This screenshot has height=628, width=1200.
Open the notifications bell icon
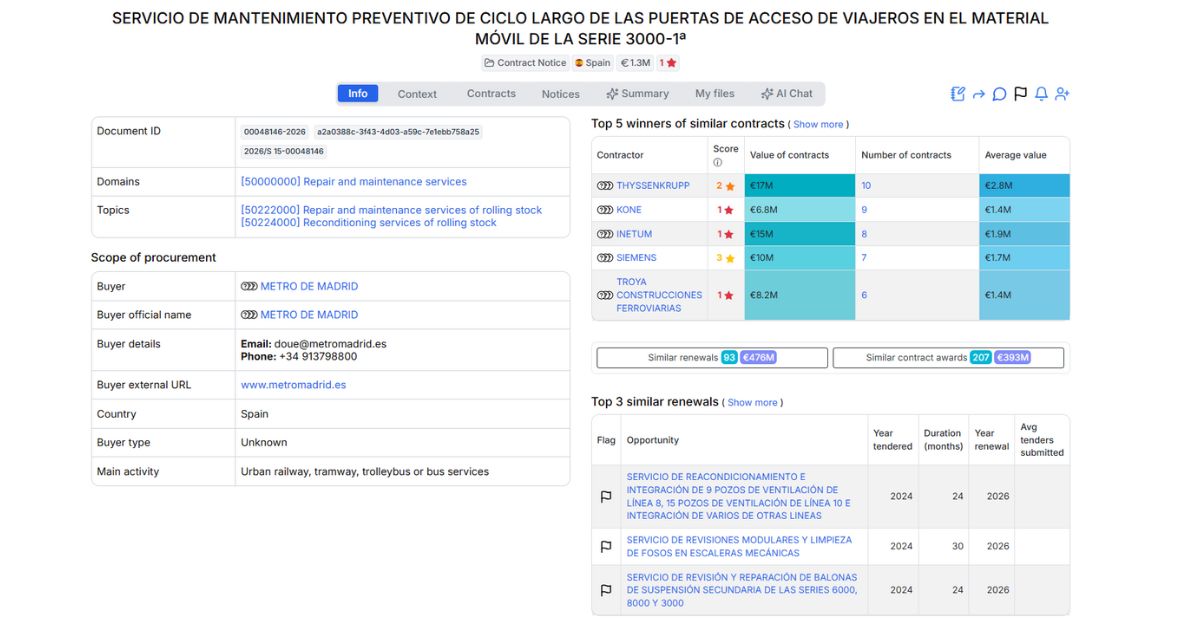[x=1040, y=93]
